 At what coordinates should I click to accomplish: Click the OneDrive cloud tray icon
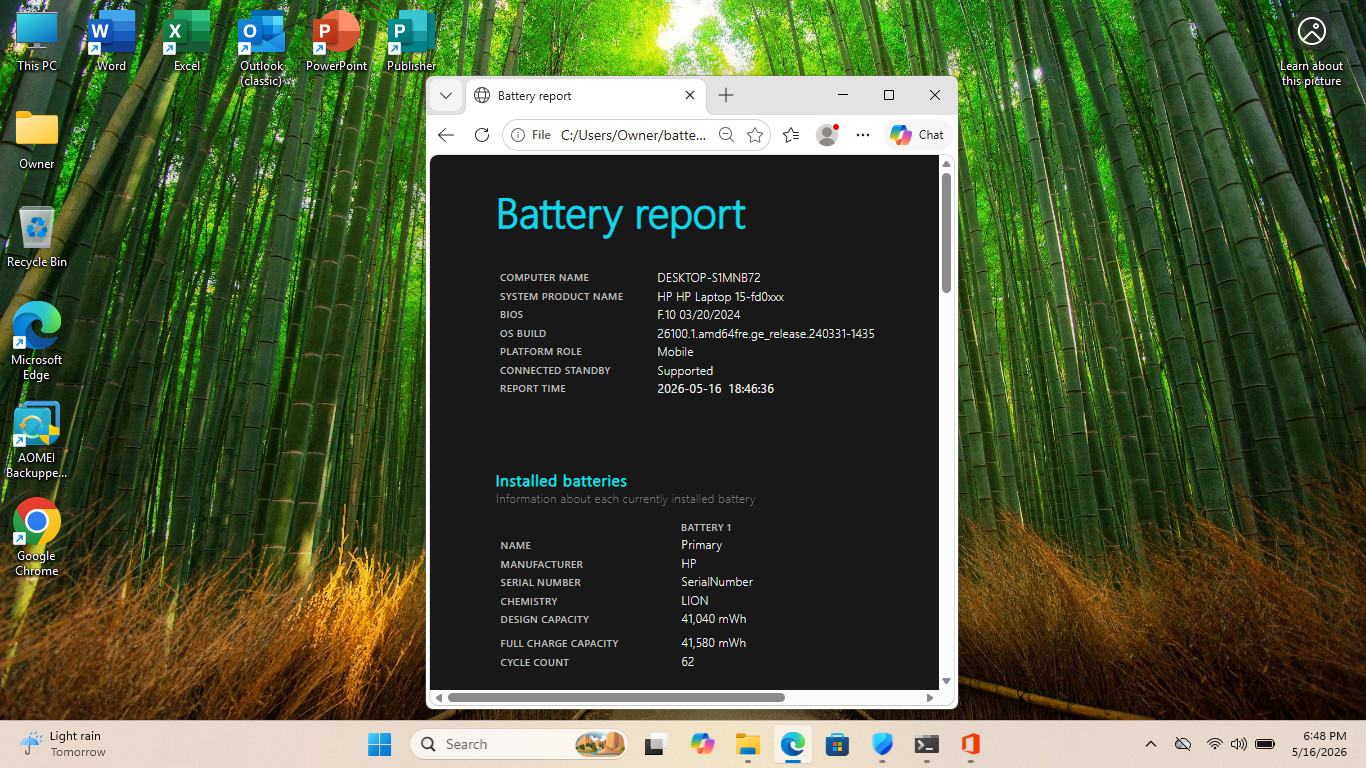(x=1183, y=744)
